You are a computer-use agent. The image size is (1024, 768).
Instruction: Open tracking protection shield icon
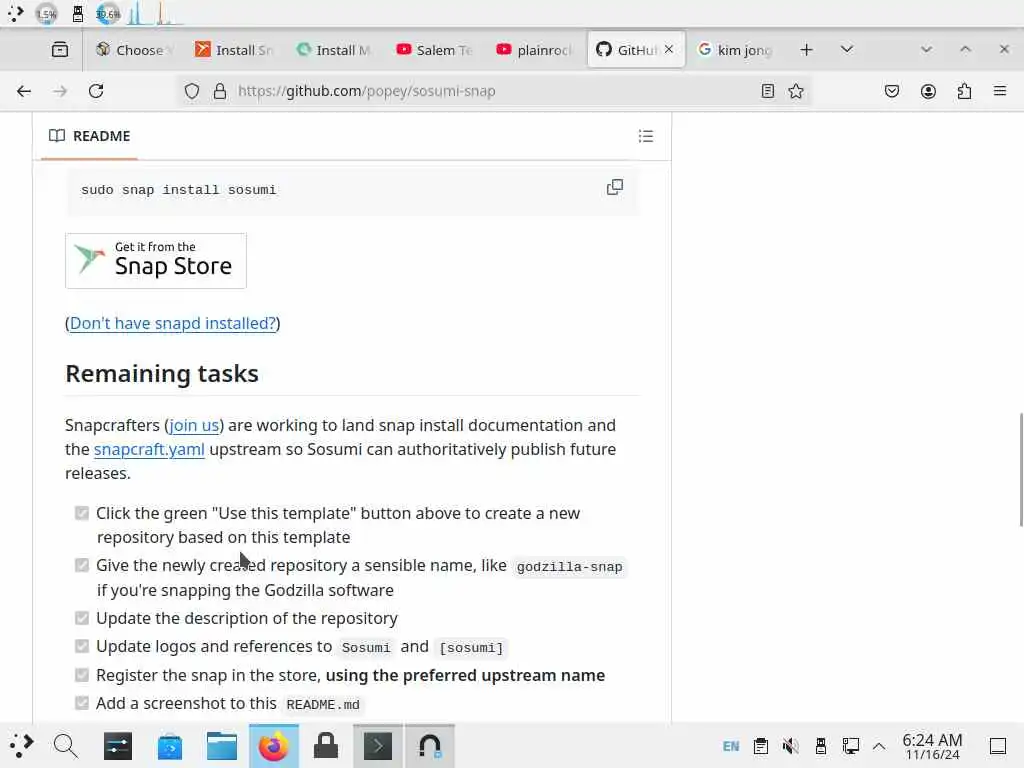191,91
